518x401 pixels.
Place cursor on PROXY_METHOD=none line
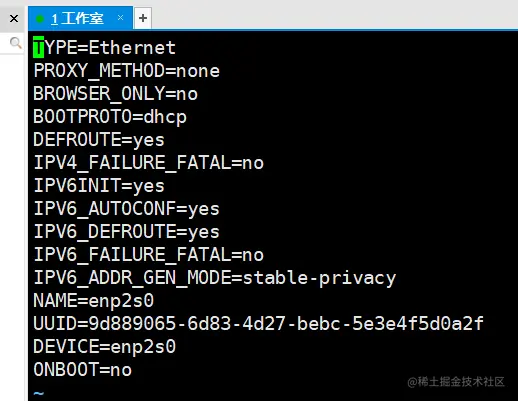point(127,71)
